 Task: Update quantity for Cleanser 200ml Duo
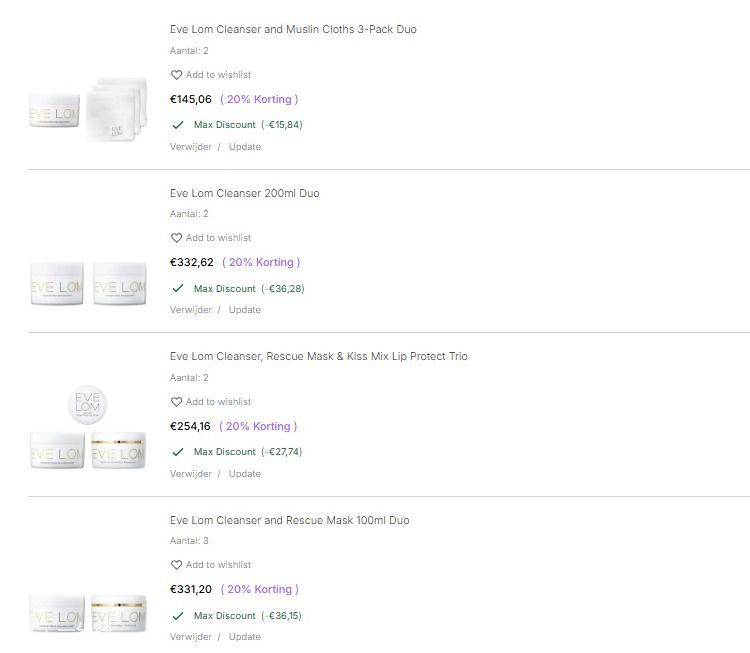(x=244, y=310)
